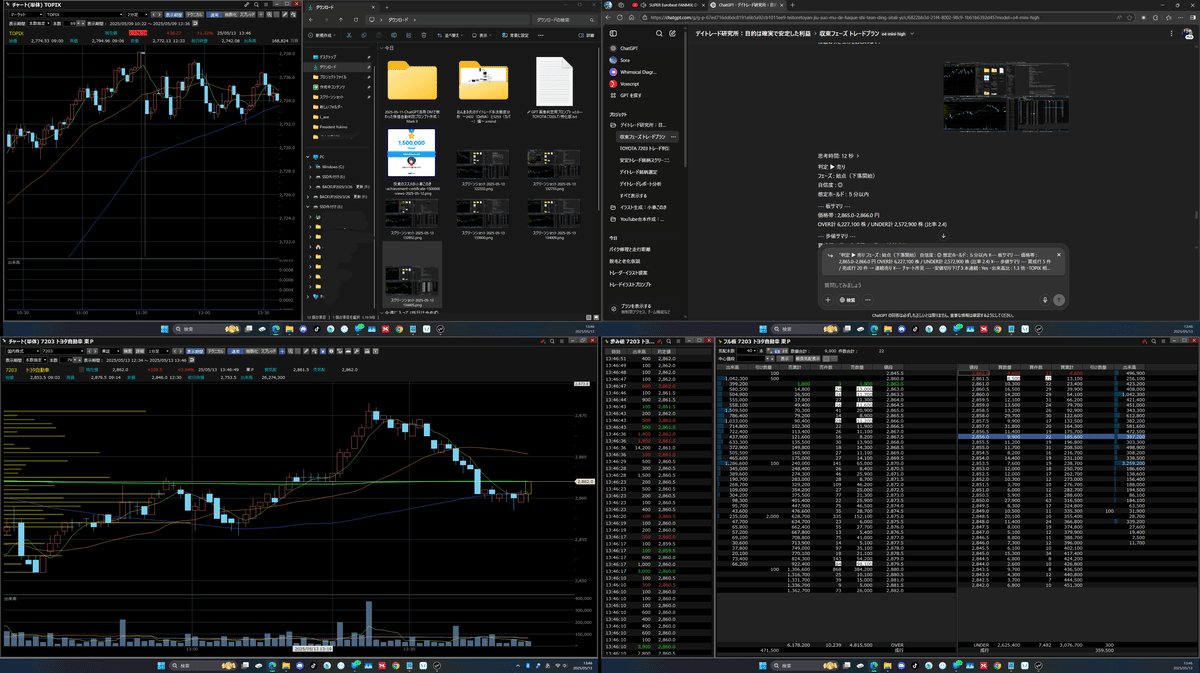This screenshot has width=1200, height=673.
Task: Click the plus attach icon in the message box
Action: point(828,299)
